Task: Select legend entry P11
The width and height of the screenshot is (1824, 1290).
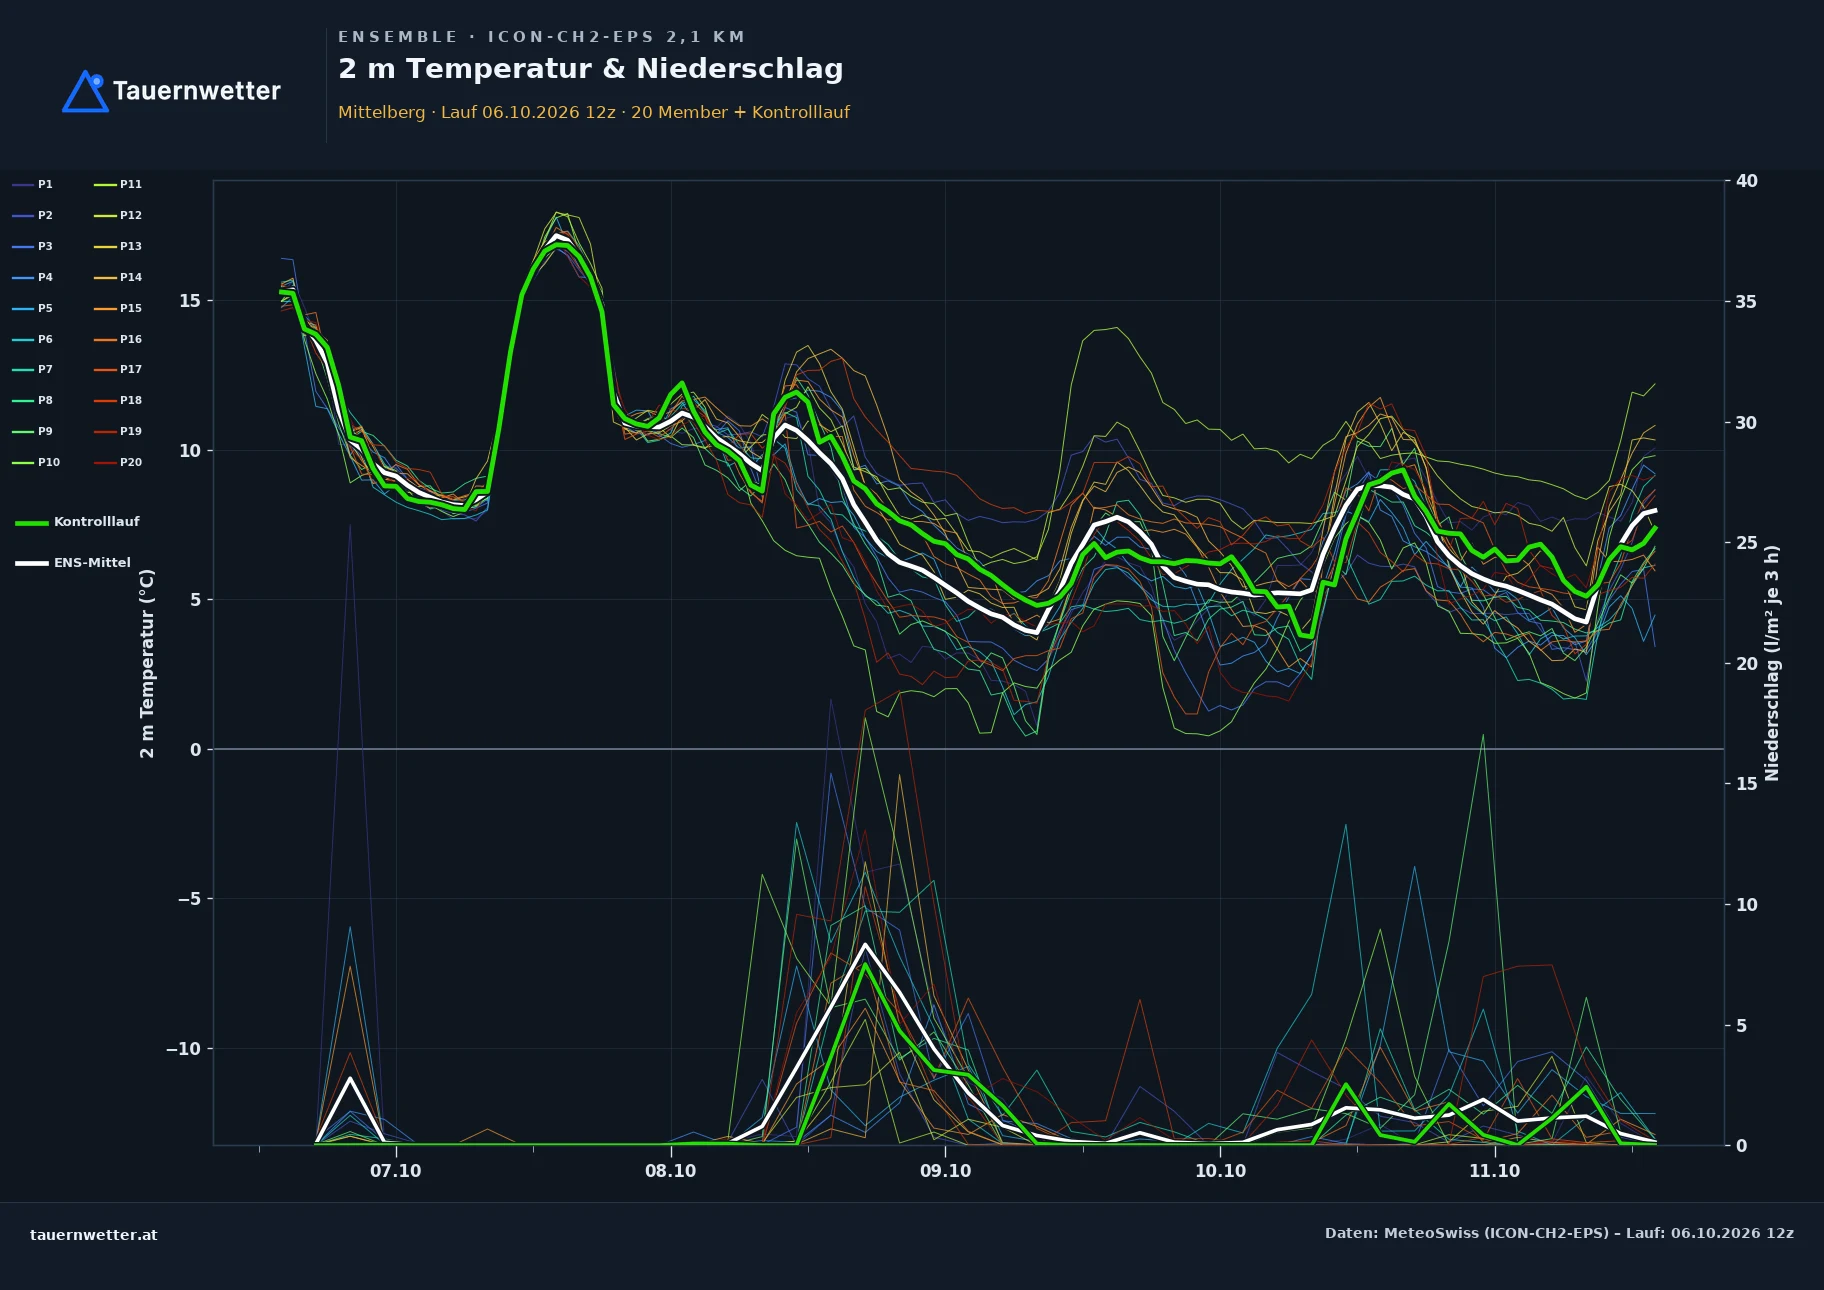Action: [118, 185]
